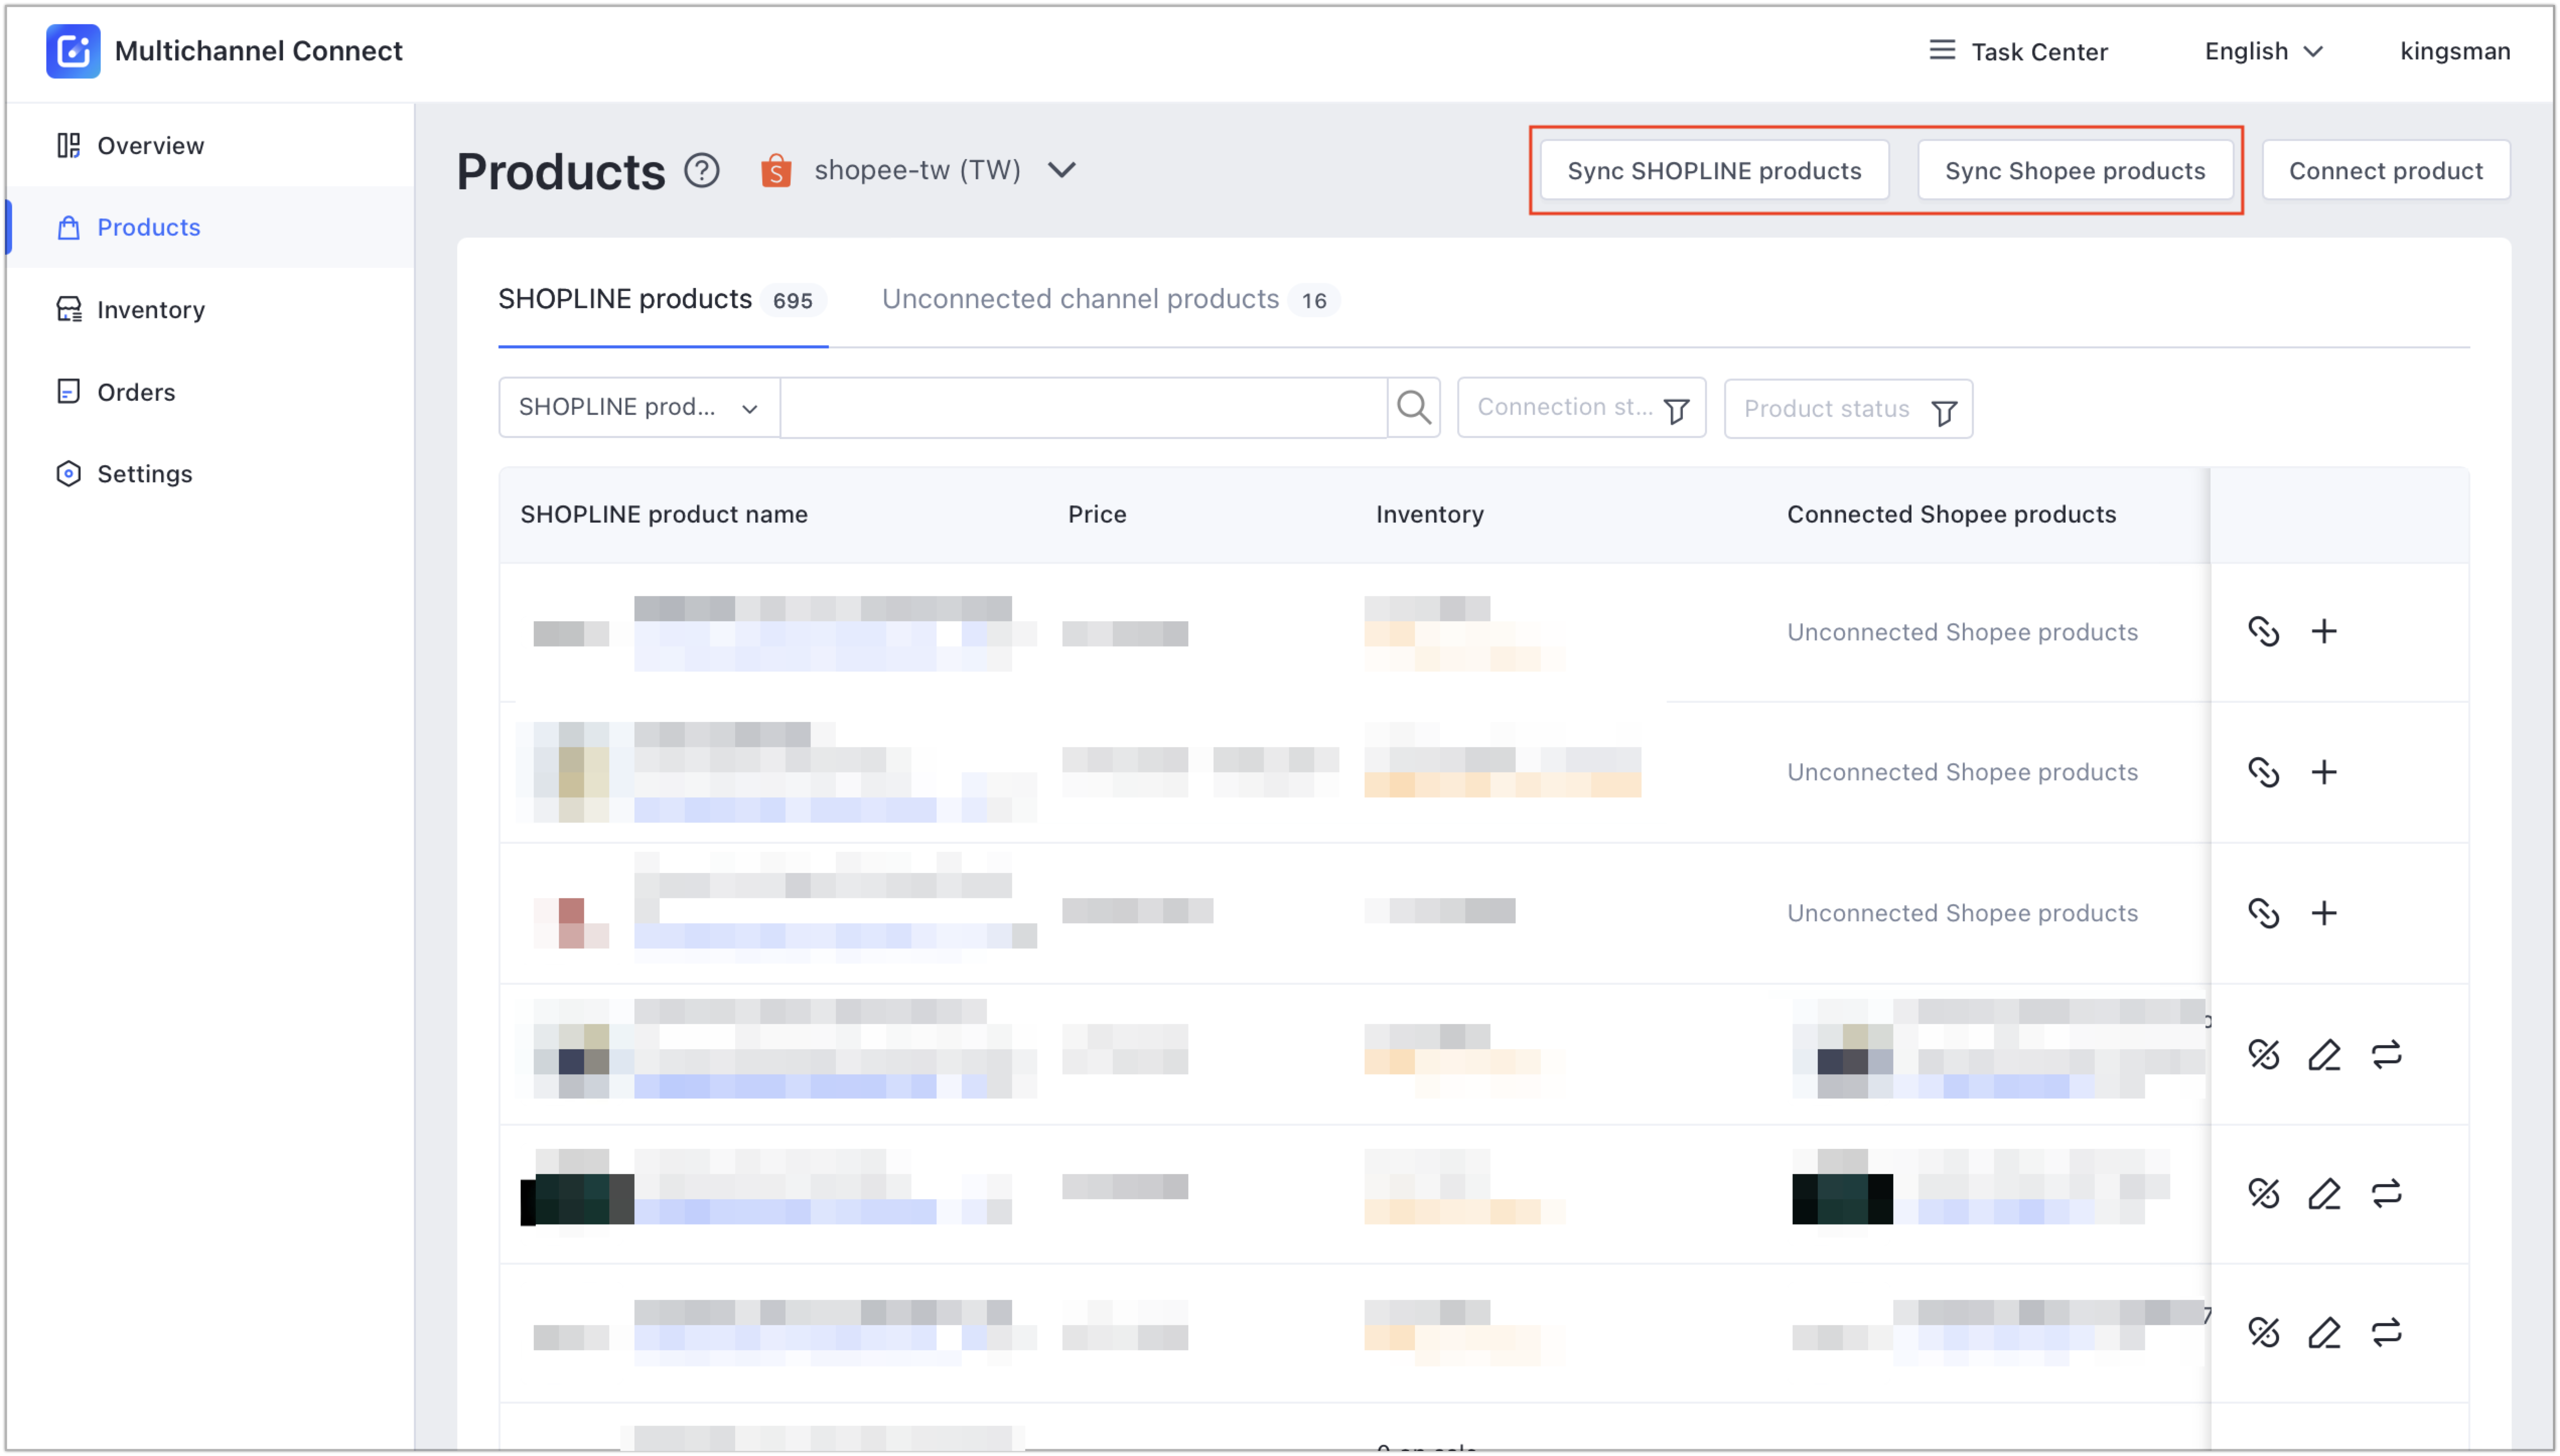
Task: Click into the product search input field
Action: tap(1083, 407)
